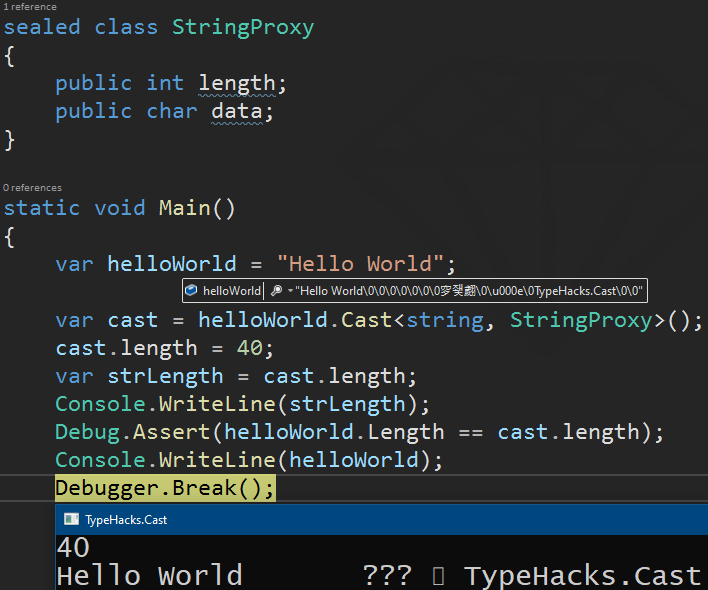This screenshot has height=590, width=708.
Task: Expand the visualizer dropdown arrow in the datatip
Action: coord(290,291)
